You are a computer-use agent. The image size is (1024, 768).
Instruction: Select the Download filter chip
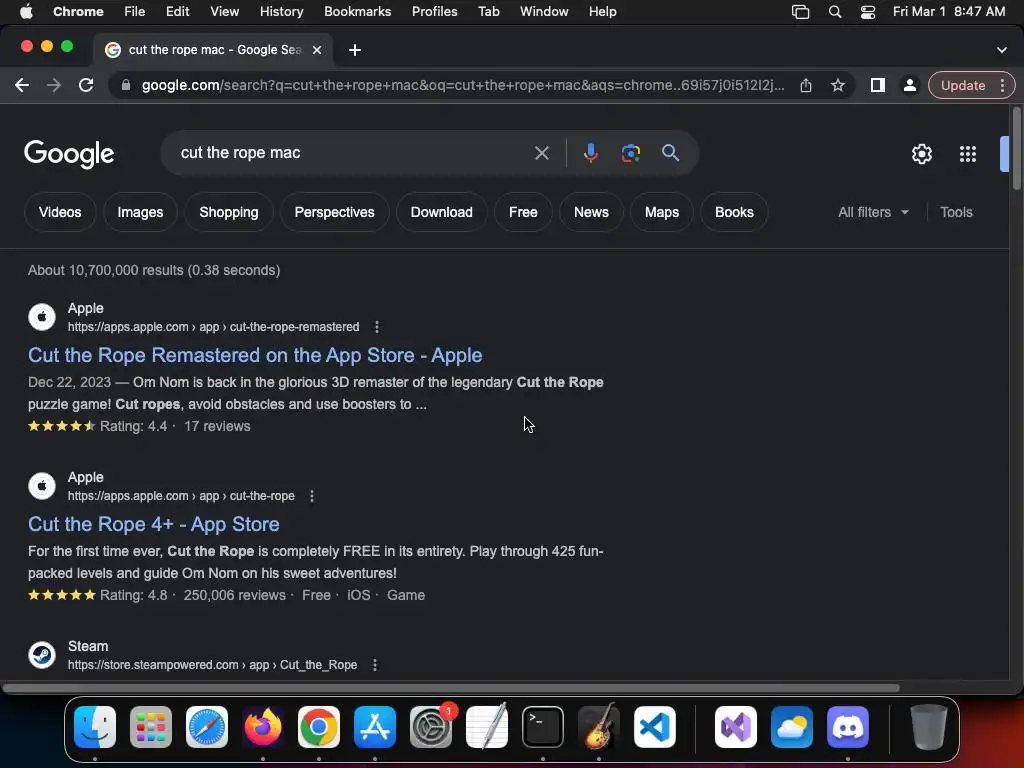[x=441, y=212]
